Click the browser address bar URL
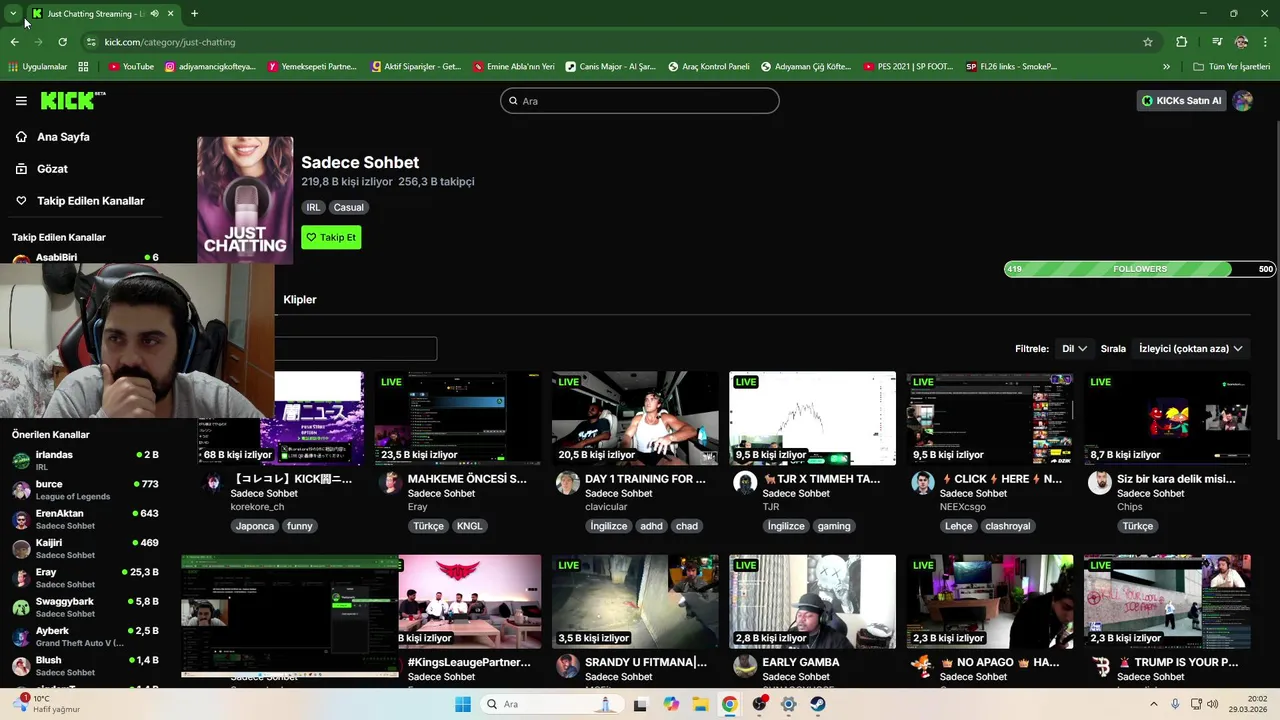The width and height of the screenshot is (1280, 720). point(170,42)
